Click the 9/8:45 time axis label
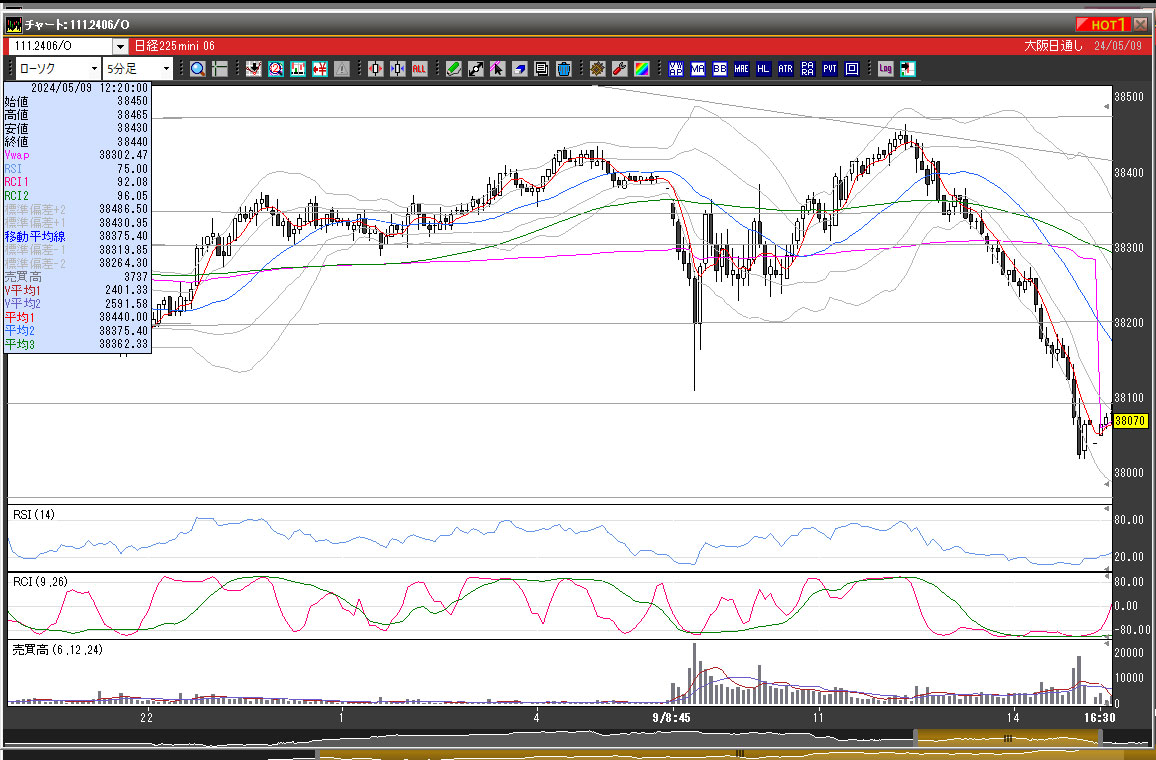Image resolution: width=1156 pixels, height=760 pixels. pos(671,717)
